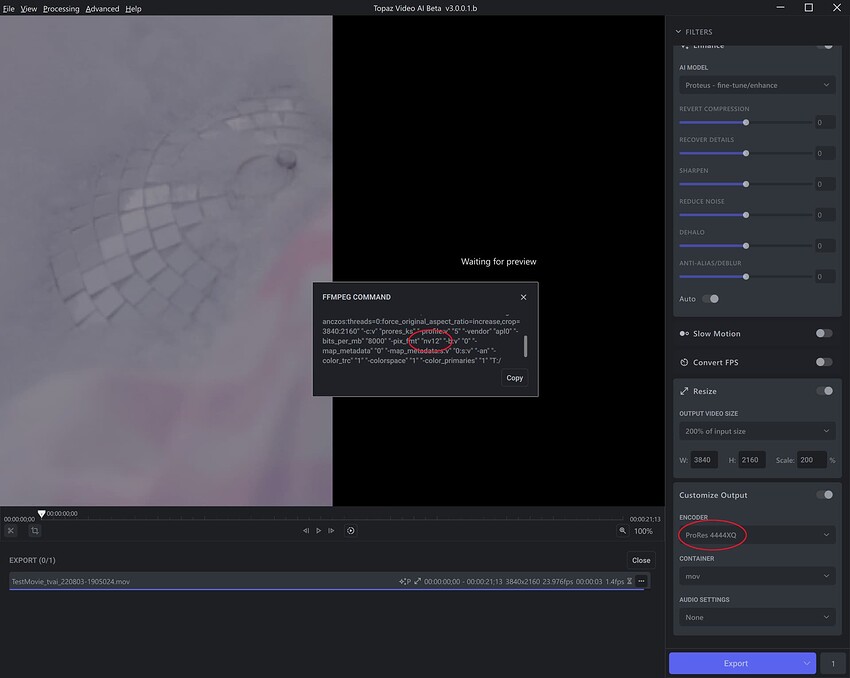Click the circular preview render icon
The width and height of the screenshot is (850, 678).
click(x=351, y=531)
